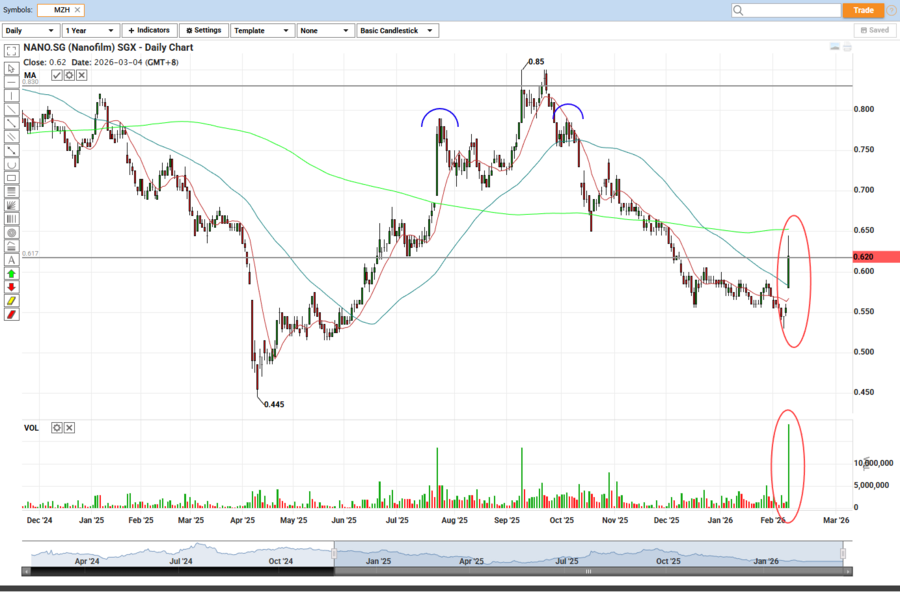Choose the text annotation tool
This screenshot has height=592, width=900.
11,258
